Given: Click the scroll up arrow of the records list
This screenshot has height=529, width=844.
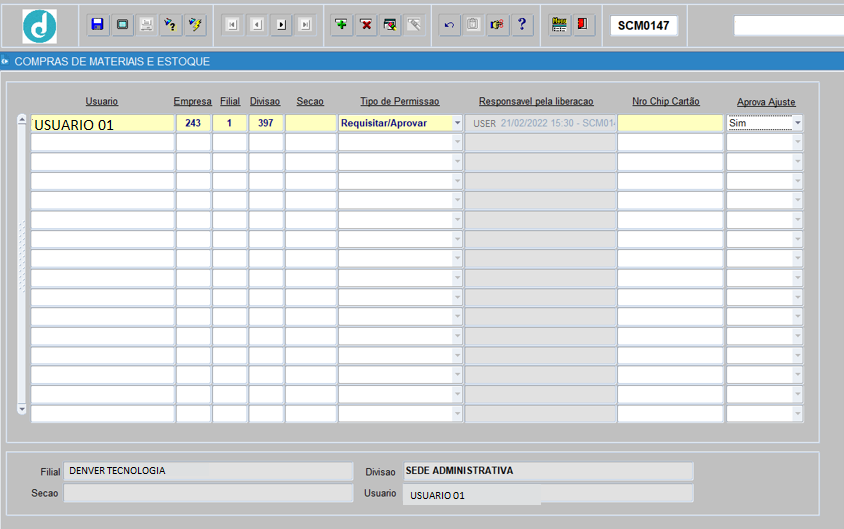Looking at the screenshot, I should coord(22,121).
